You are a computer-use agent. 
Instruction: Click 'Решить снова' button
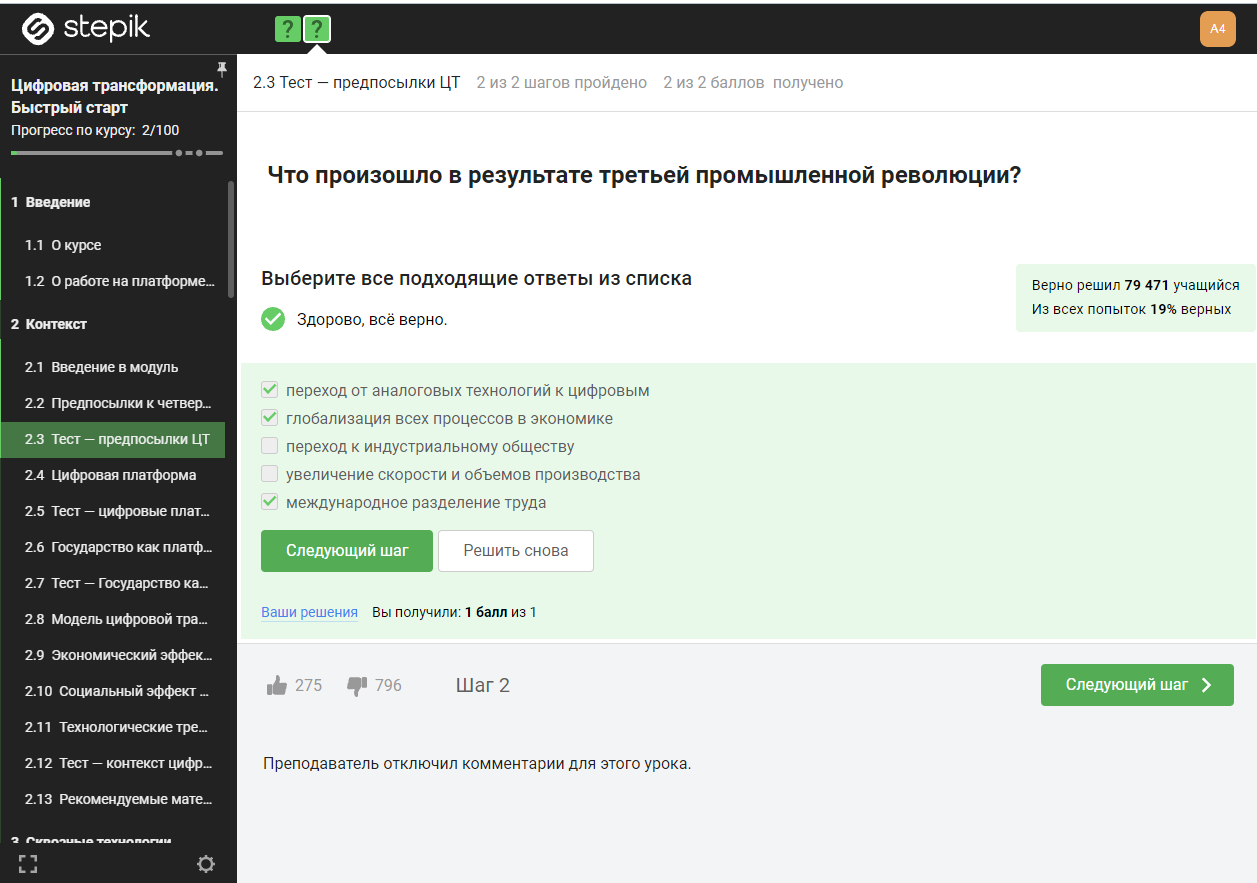click(x=516, y=551)
